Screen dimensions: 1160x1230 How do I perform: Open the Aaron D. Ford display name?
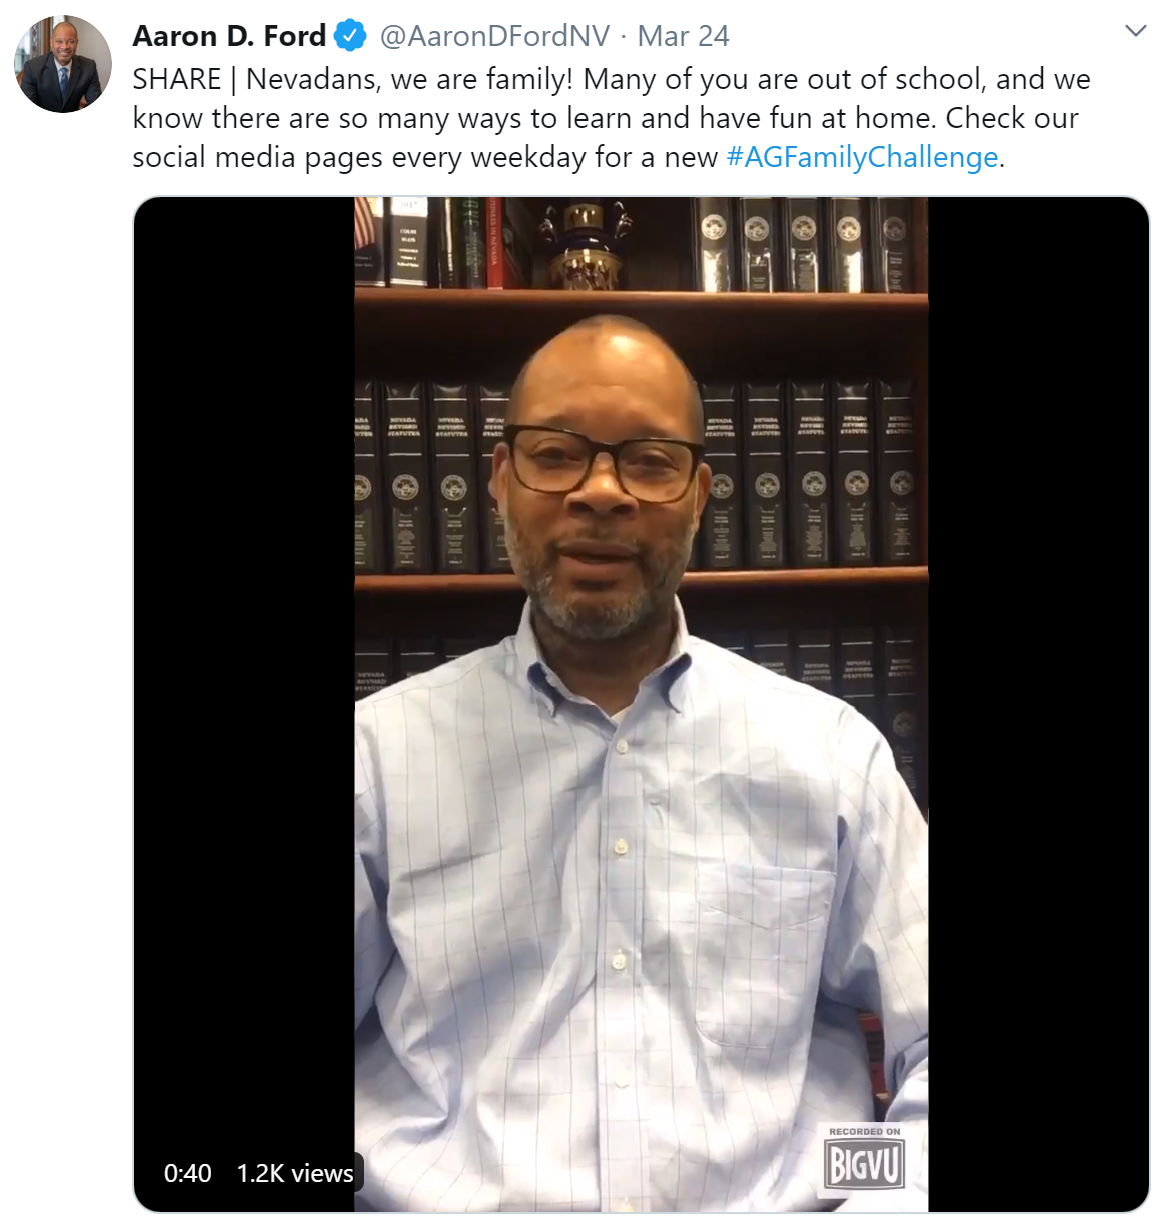(x=229, y=36)
